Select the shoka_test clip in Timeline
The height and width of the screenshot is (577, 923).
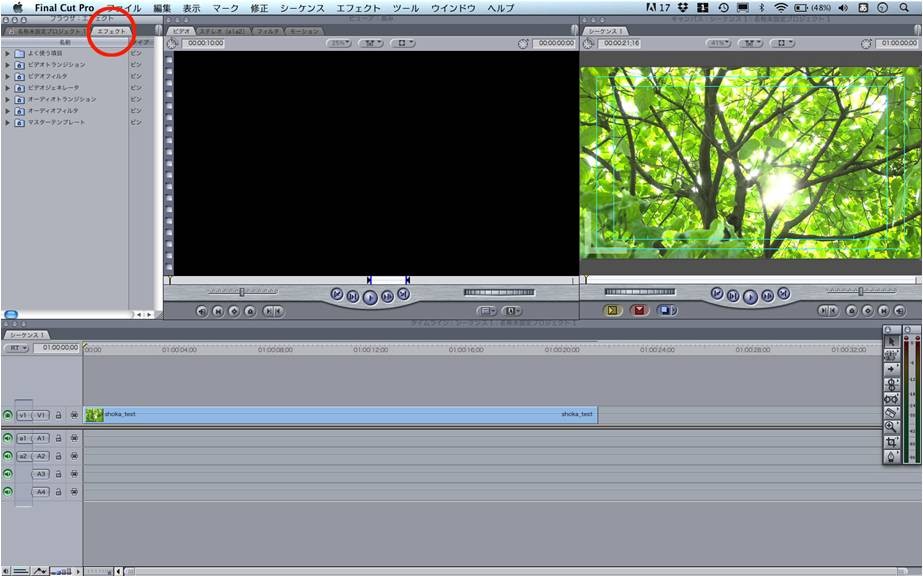[x=341, y=414]
